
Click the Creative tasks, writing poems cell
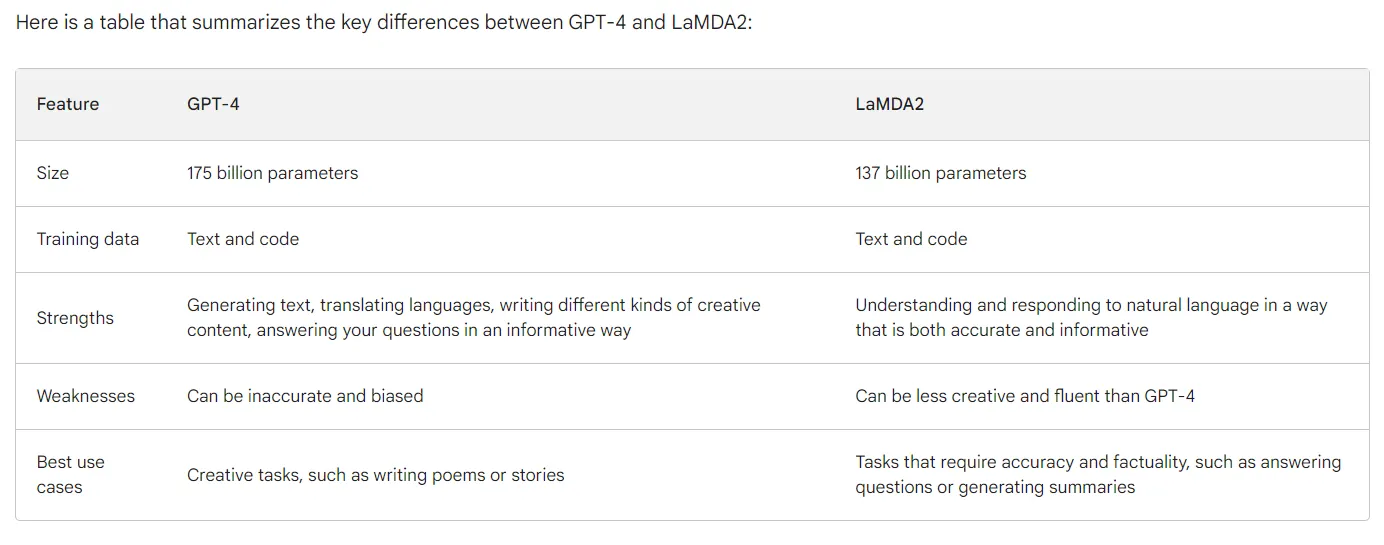tap(376, 475)
